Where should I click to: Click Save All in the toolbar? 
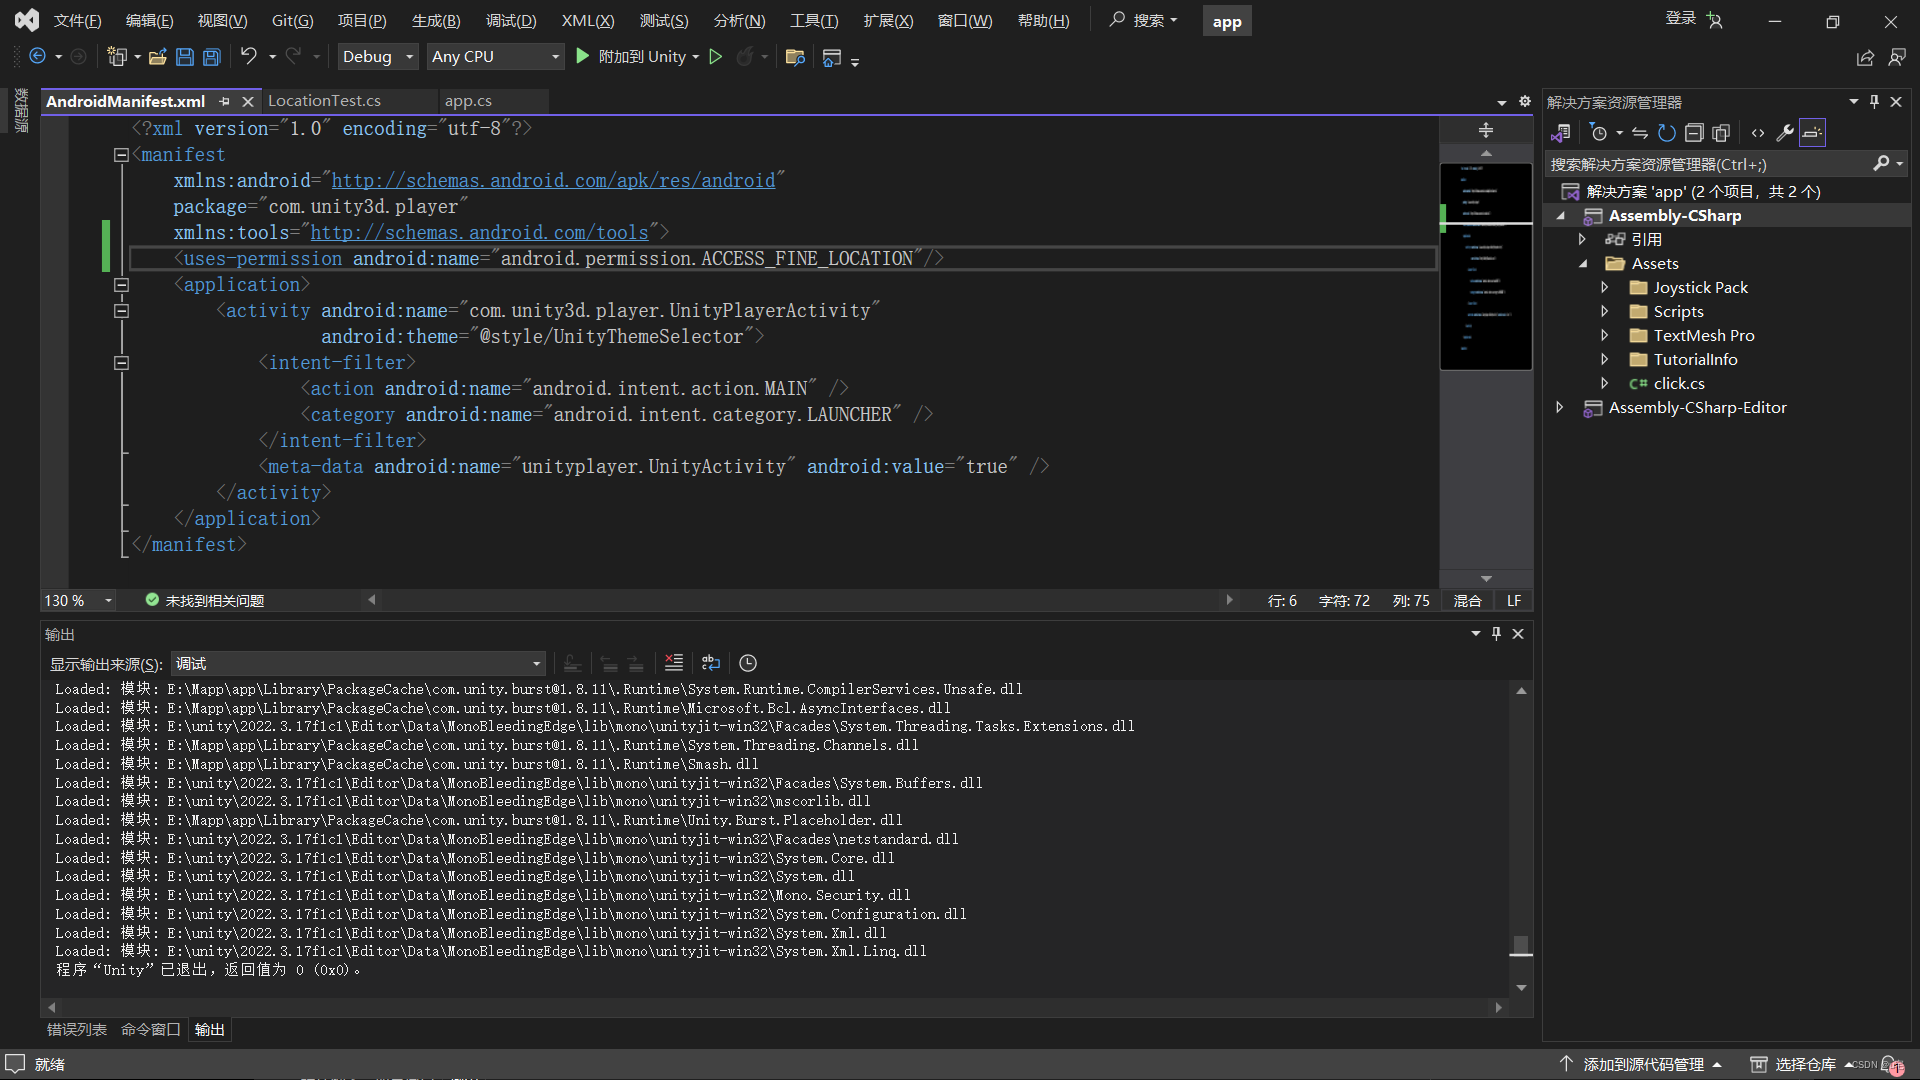212,57
